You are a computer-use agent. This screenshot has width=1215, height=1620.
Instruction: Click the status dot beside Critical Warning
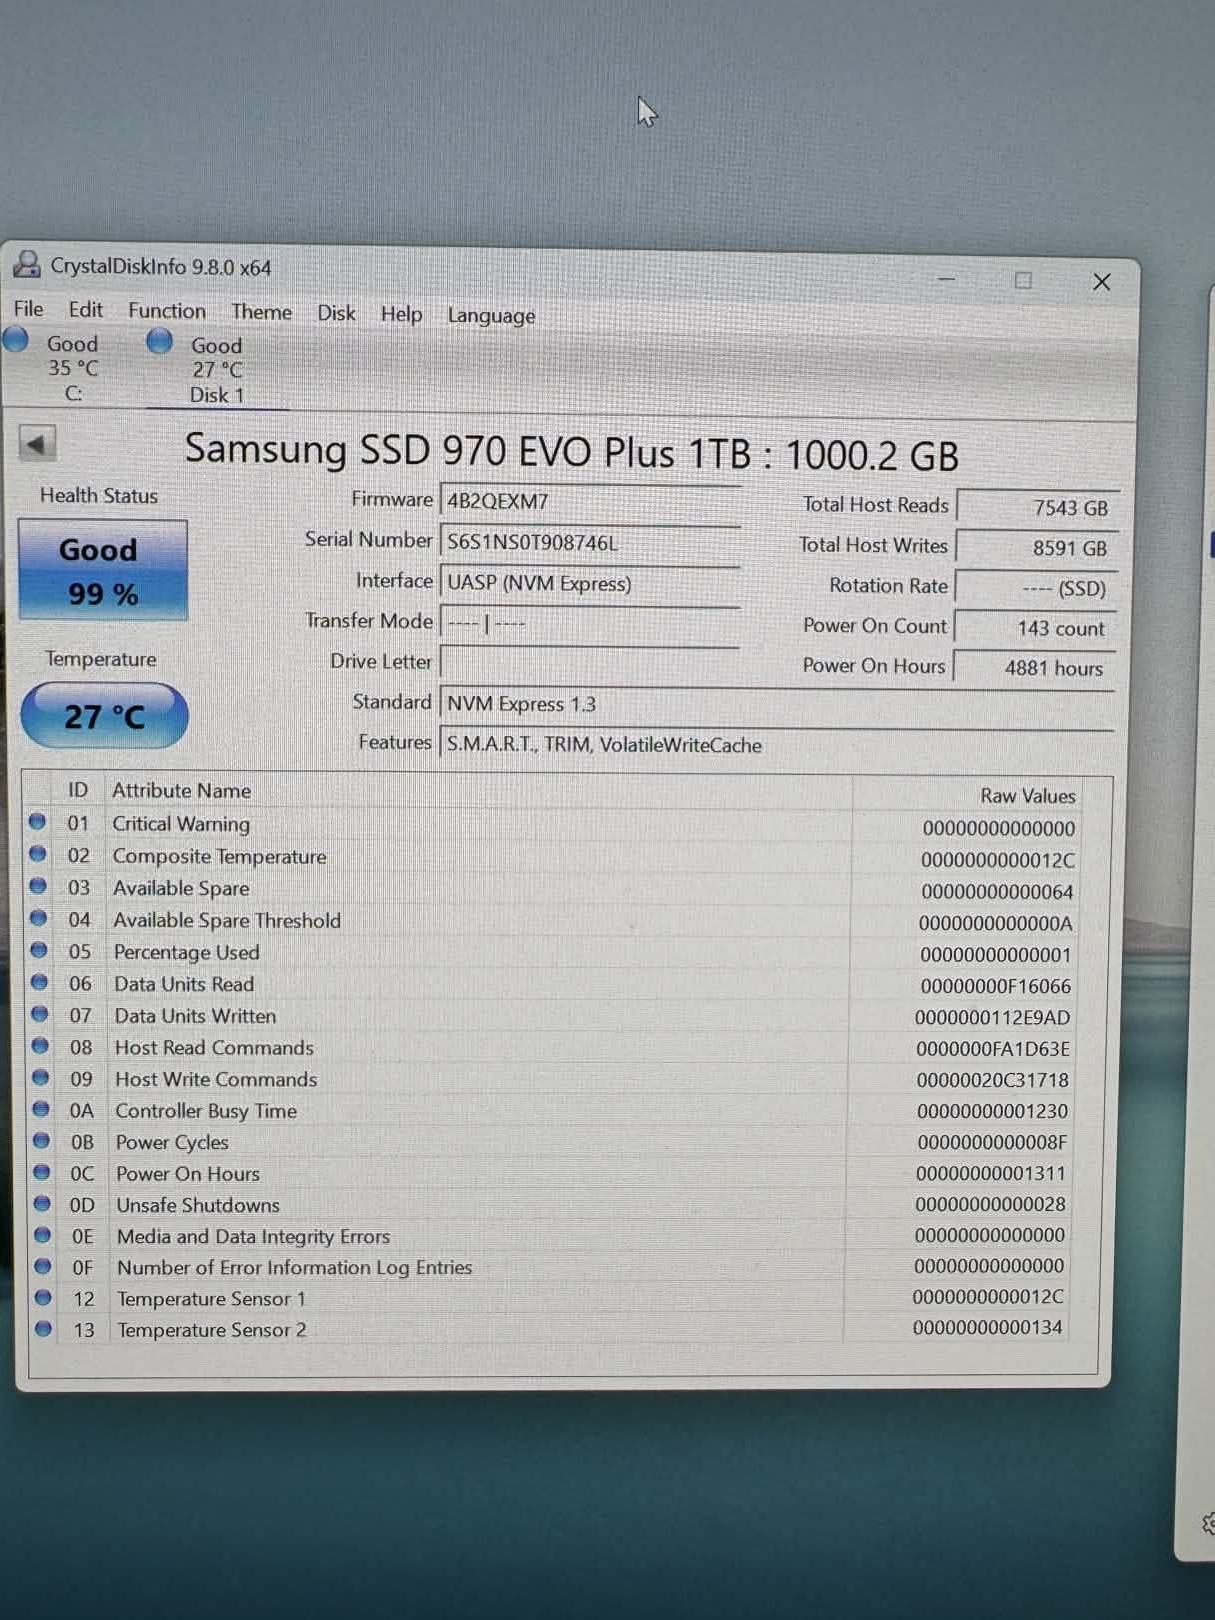[x=37, y=821]
